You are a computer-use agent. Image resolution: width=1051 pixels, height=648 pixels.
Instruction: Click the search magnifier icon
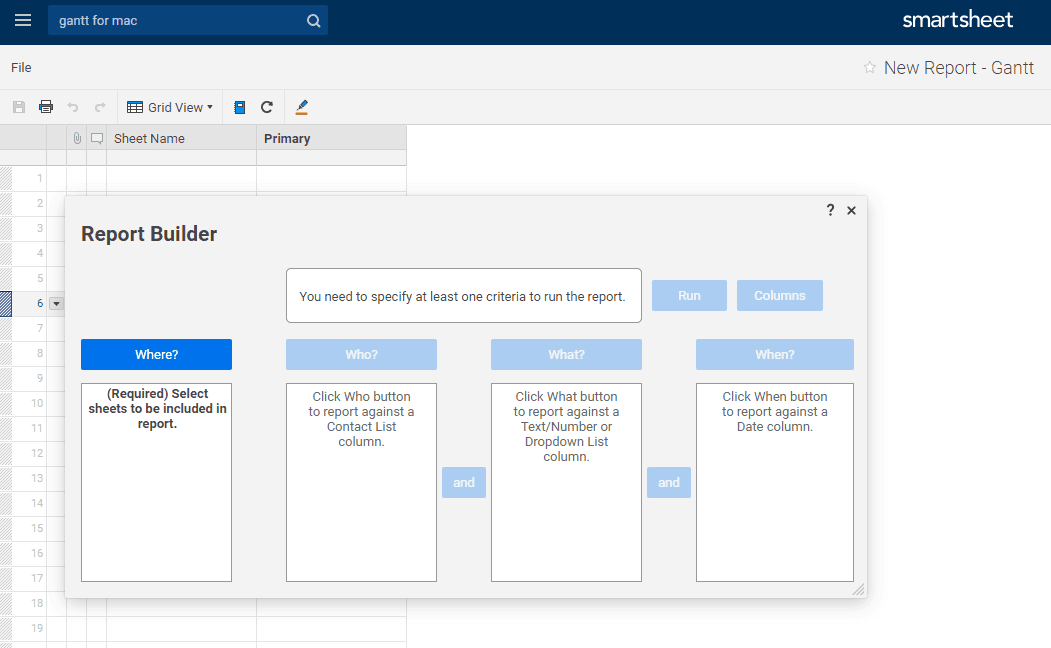(x=313, y=21)
